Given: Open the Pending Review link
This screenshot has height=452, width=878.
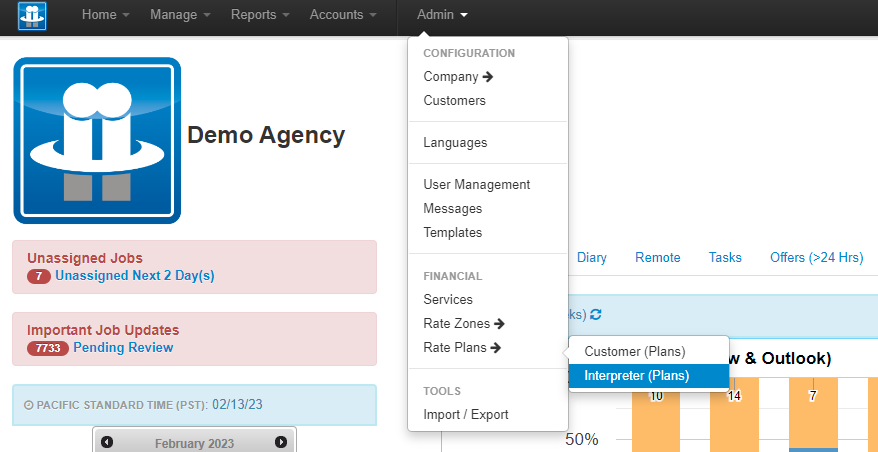Looking at the screenshot, I should click(123, 347).
